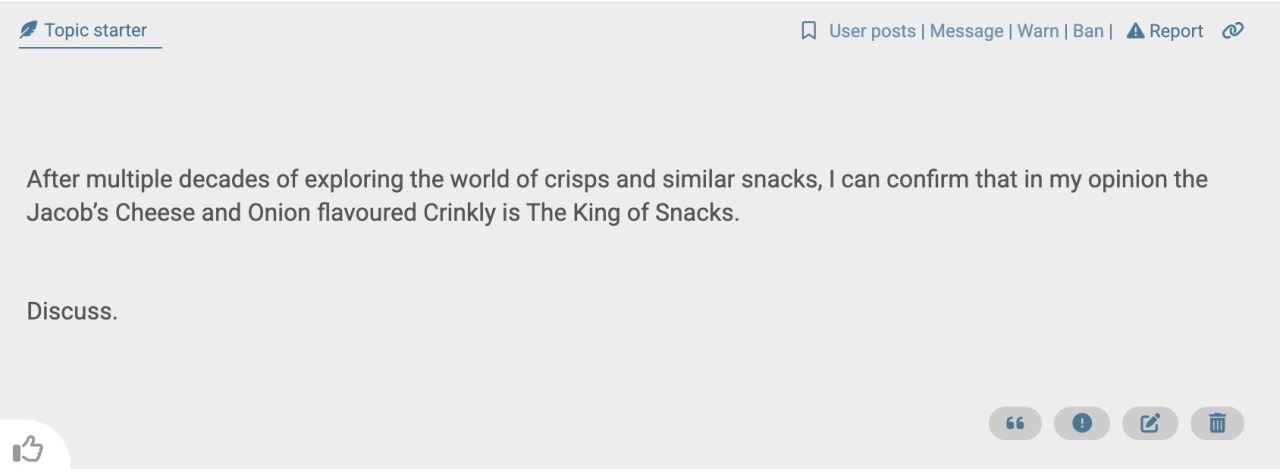The image size is (1280, 475).
Task: Click the Ban user link
Action: click(1088, 31)
